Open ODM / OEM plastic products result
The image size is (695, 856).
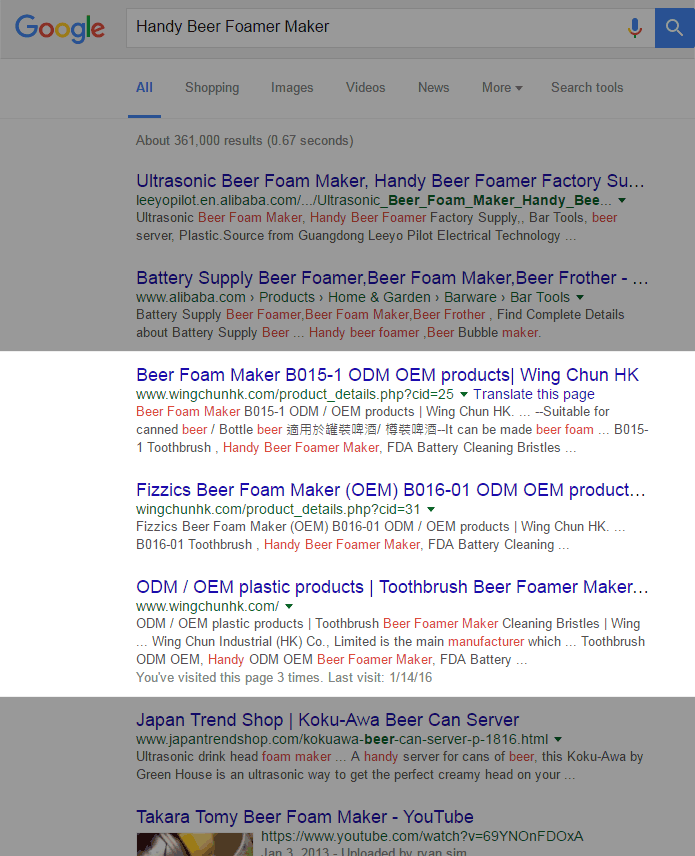(x=392, y=587)
